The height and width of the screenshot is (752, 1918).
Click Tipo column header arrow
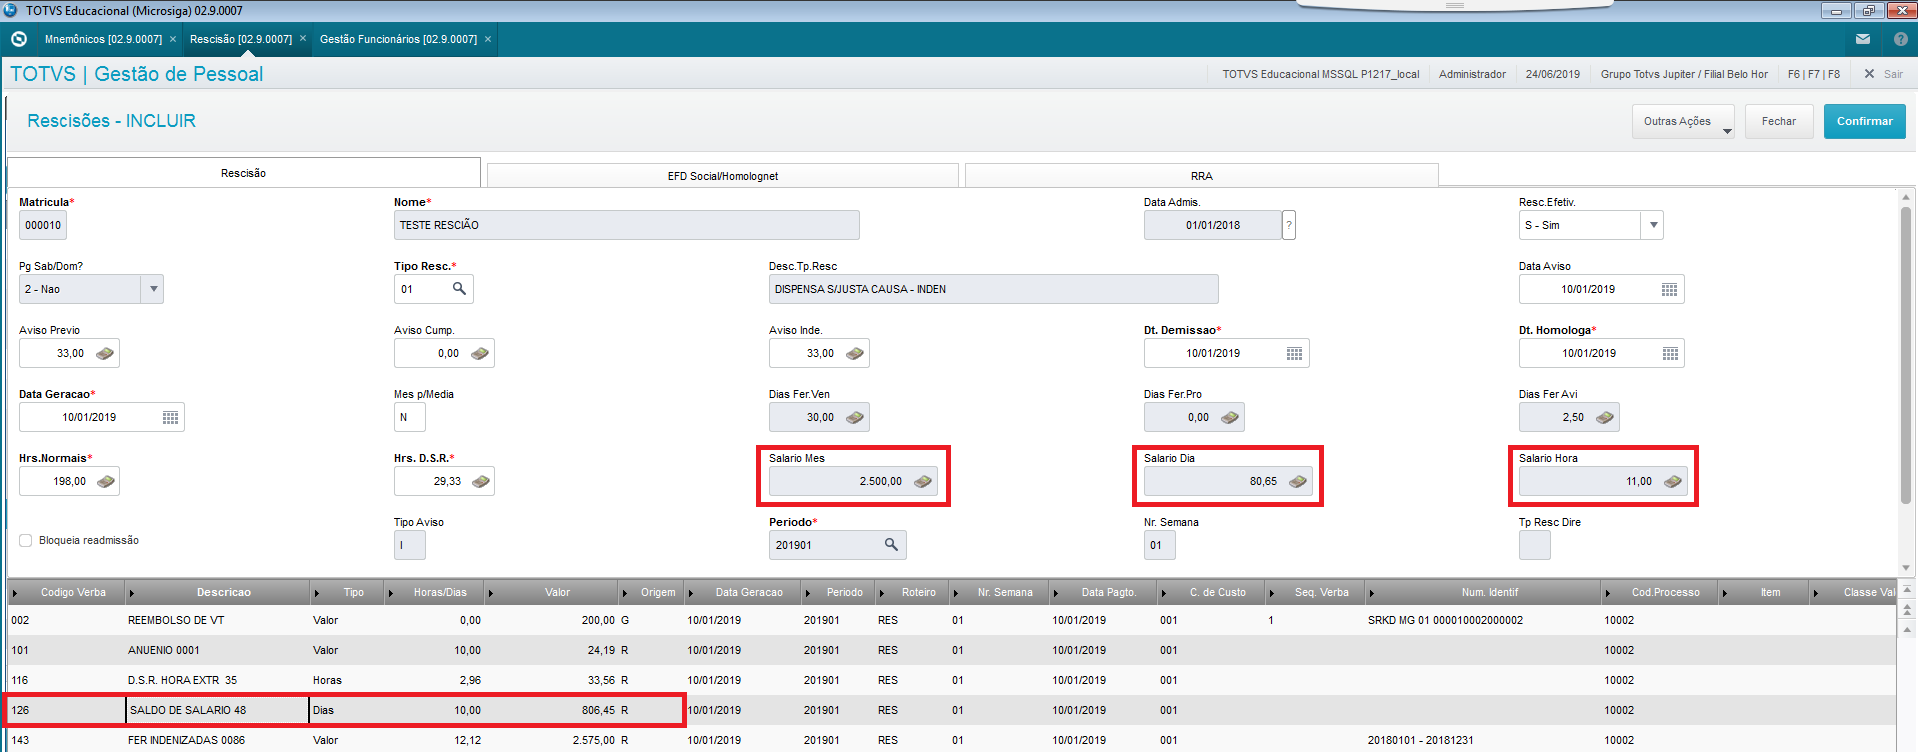click(317, 593)
